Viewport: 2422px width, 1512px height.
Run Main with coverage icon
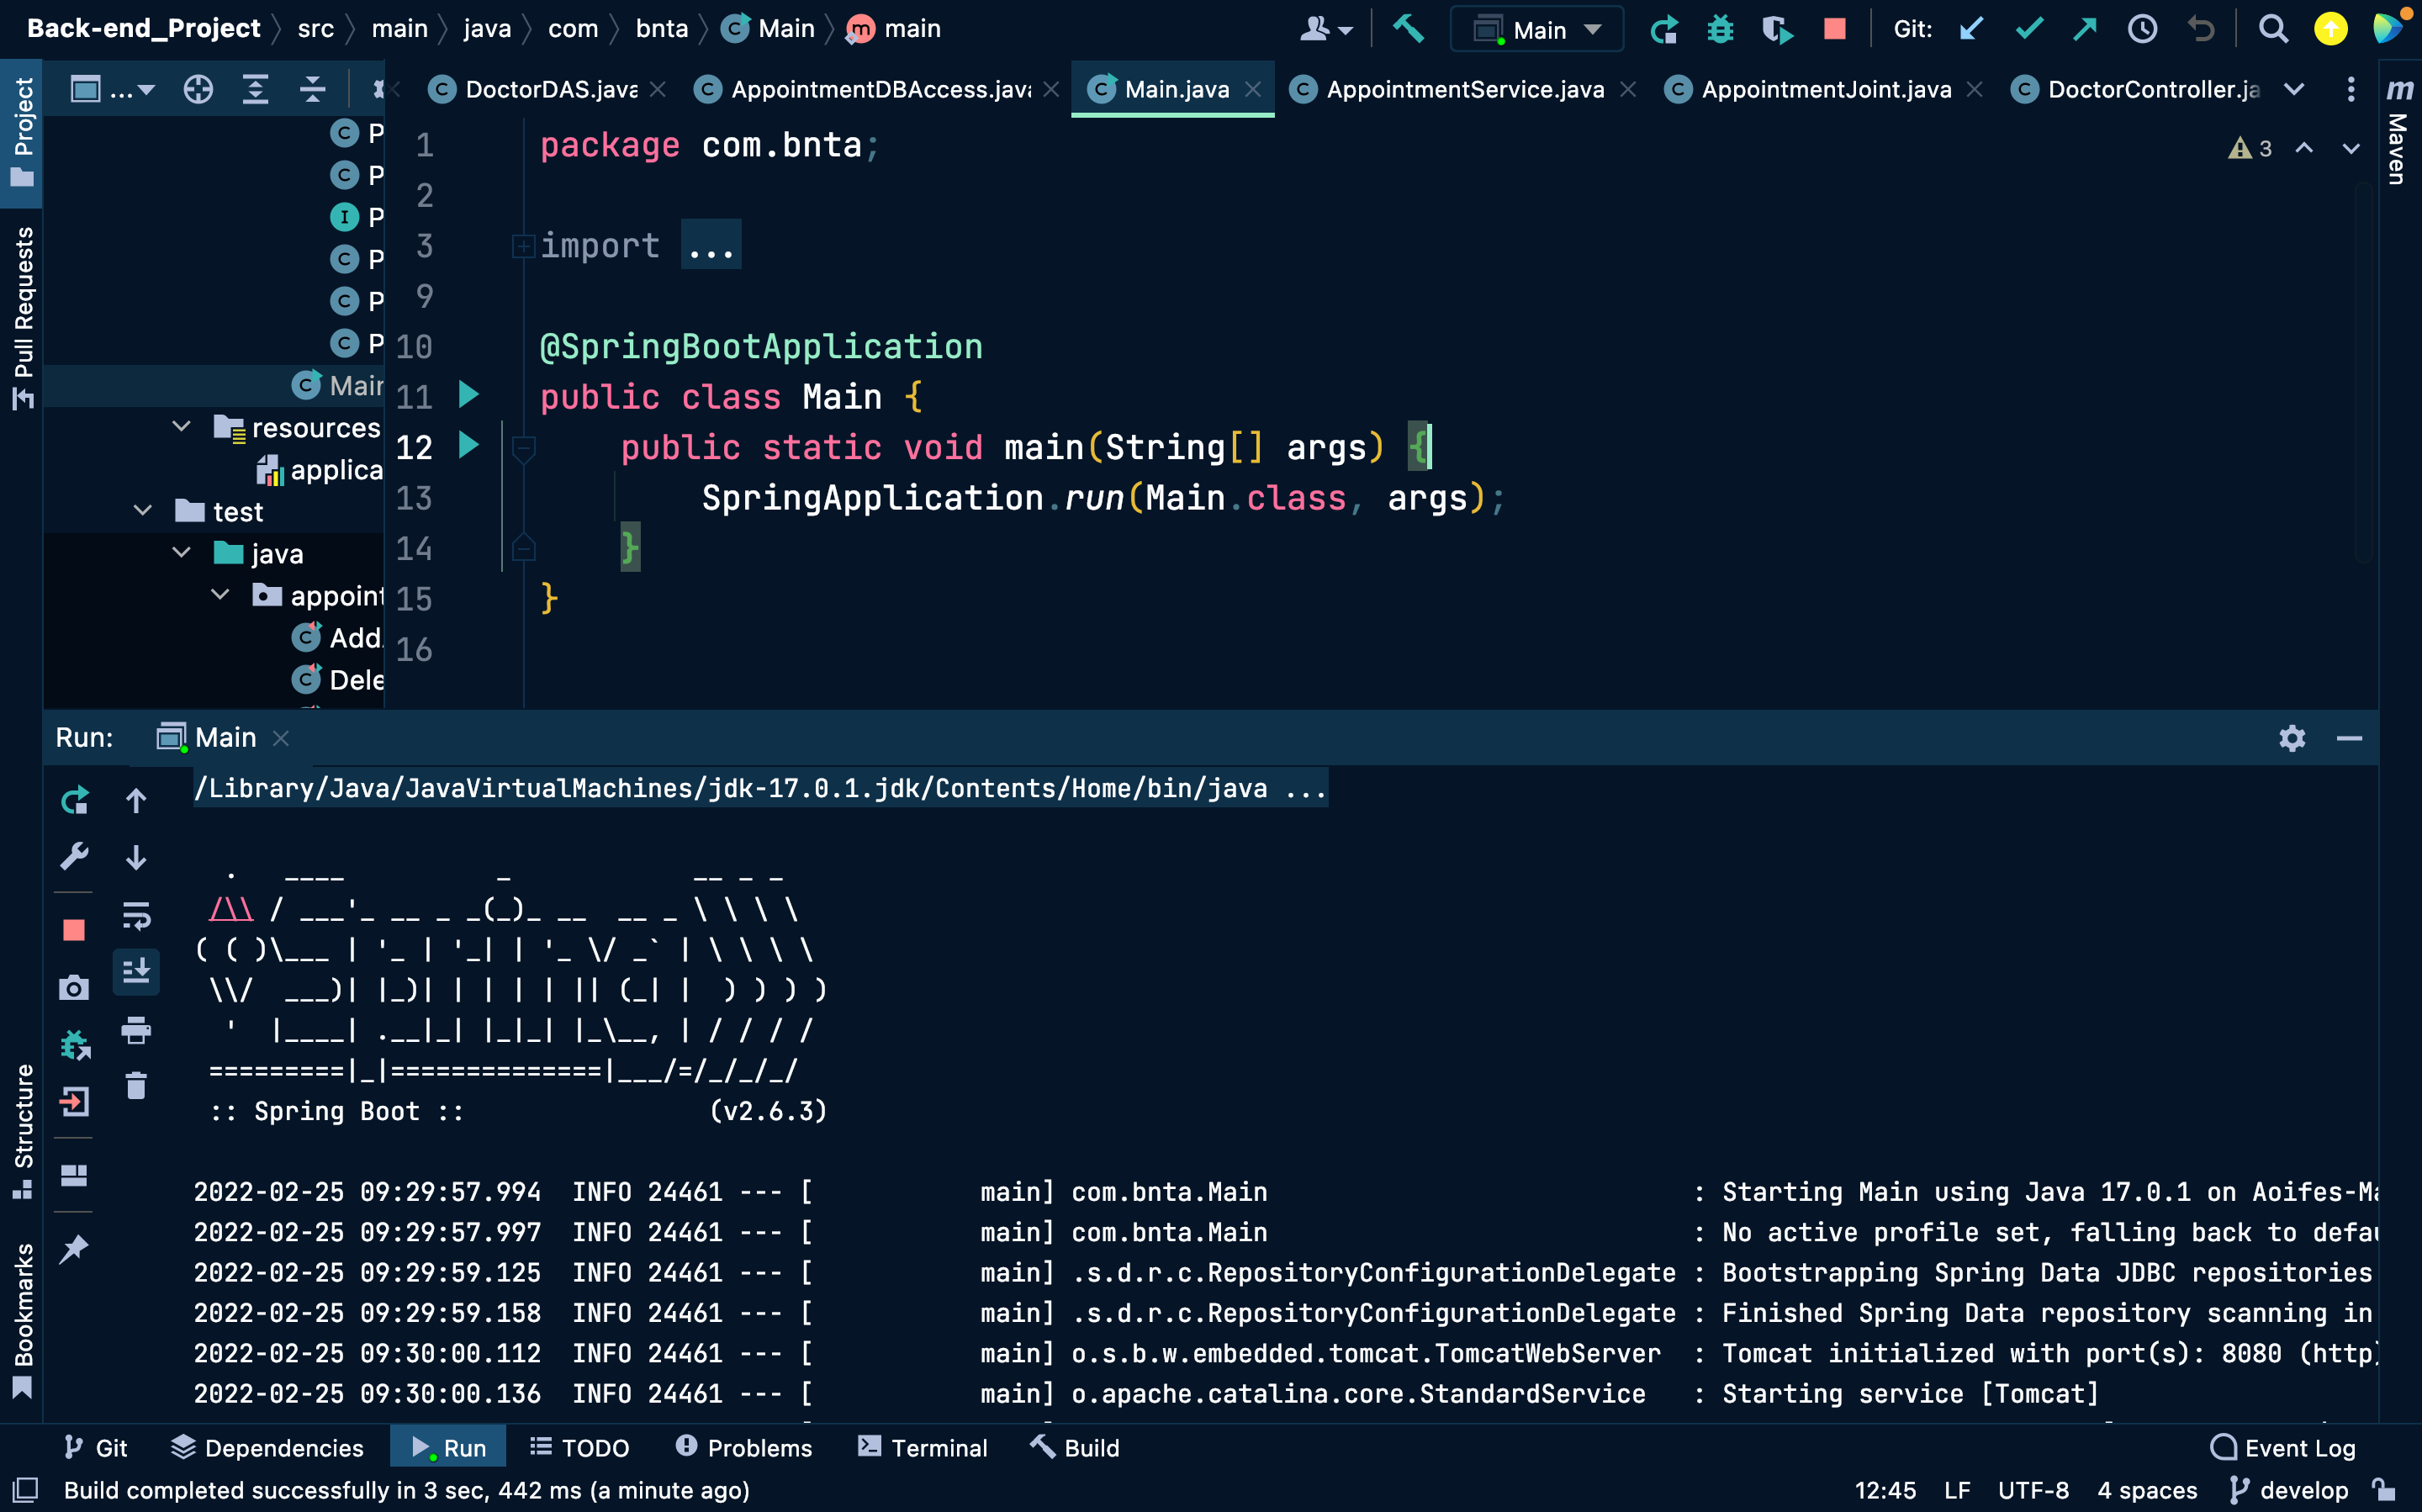[1777, 29]
